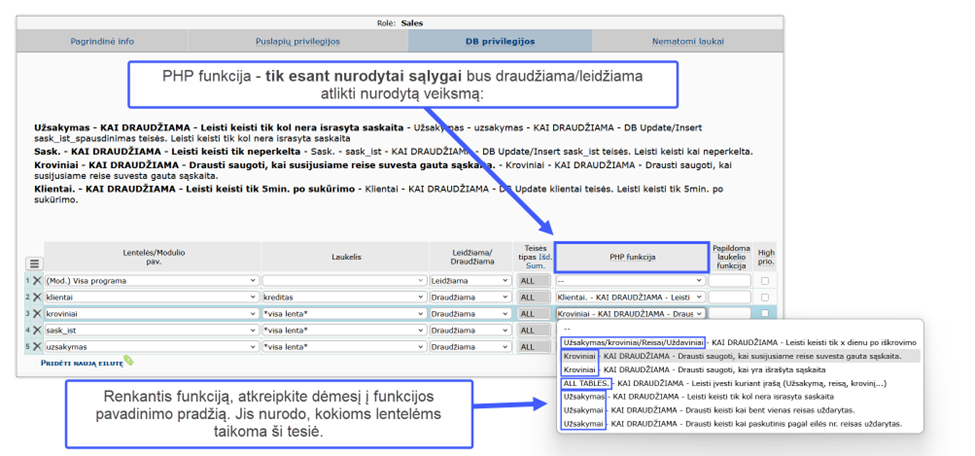This screenshot has width=975, height=456.
Task: Click ALL button in klientai row
Action: (x=534, y=297)
